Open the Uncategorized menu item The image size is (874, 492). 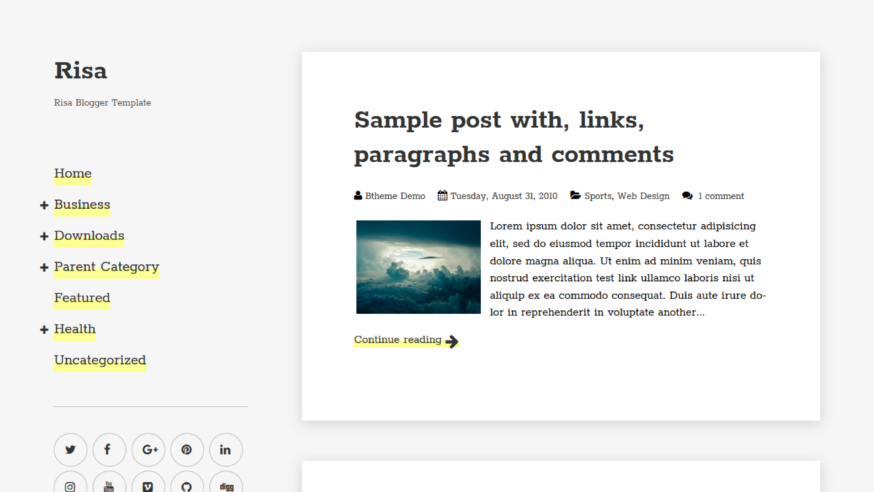coord(100,361)
